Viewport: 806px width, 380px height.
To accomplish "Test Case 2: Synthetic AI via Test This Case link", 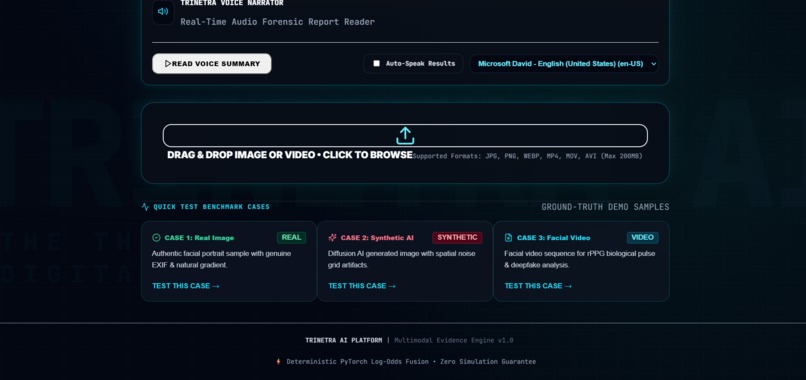I will [362, 286].
